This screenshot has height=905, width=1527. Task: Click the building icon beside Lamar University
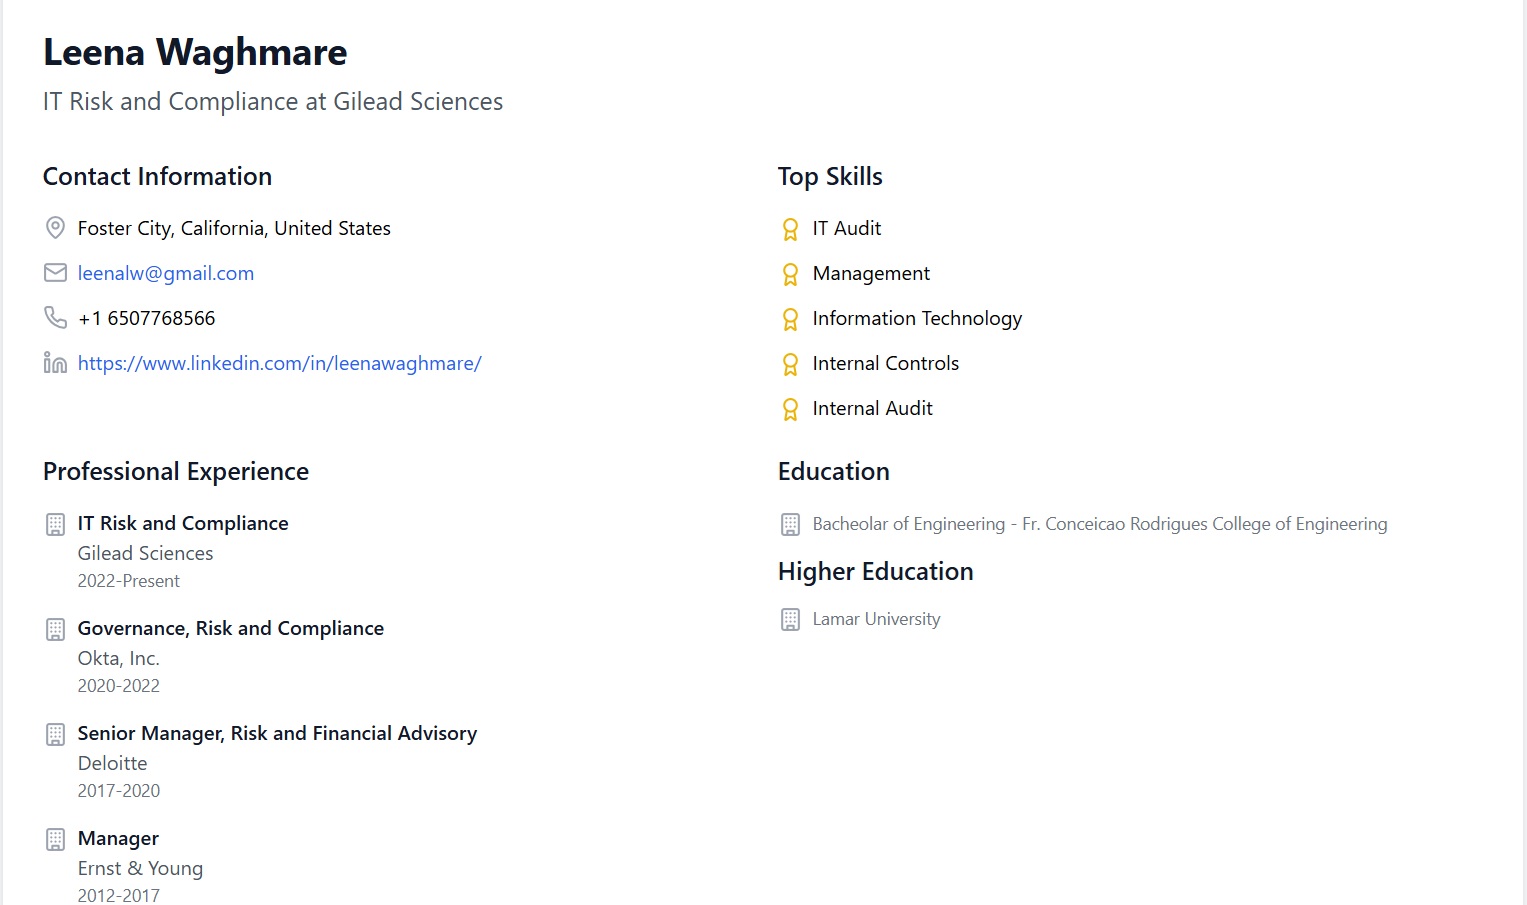click(790, 620)
